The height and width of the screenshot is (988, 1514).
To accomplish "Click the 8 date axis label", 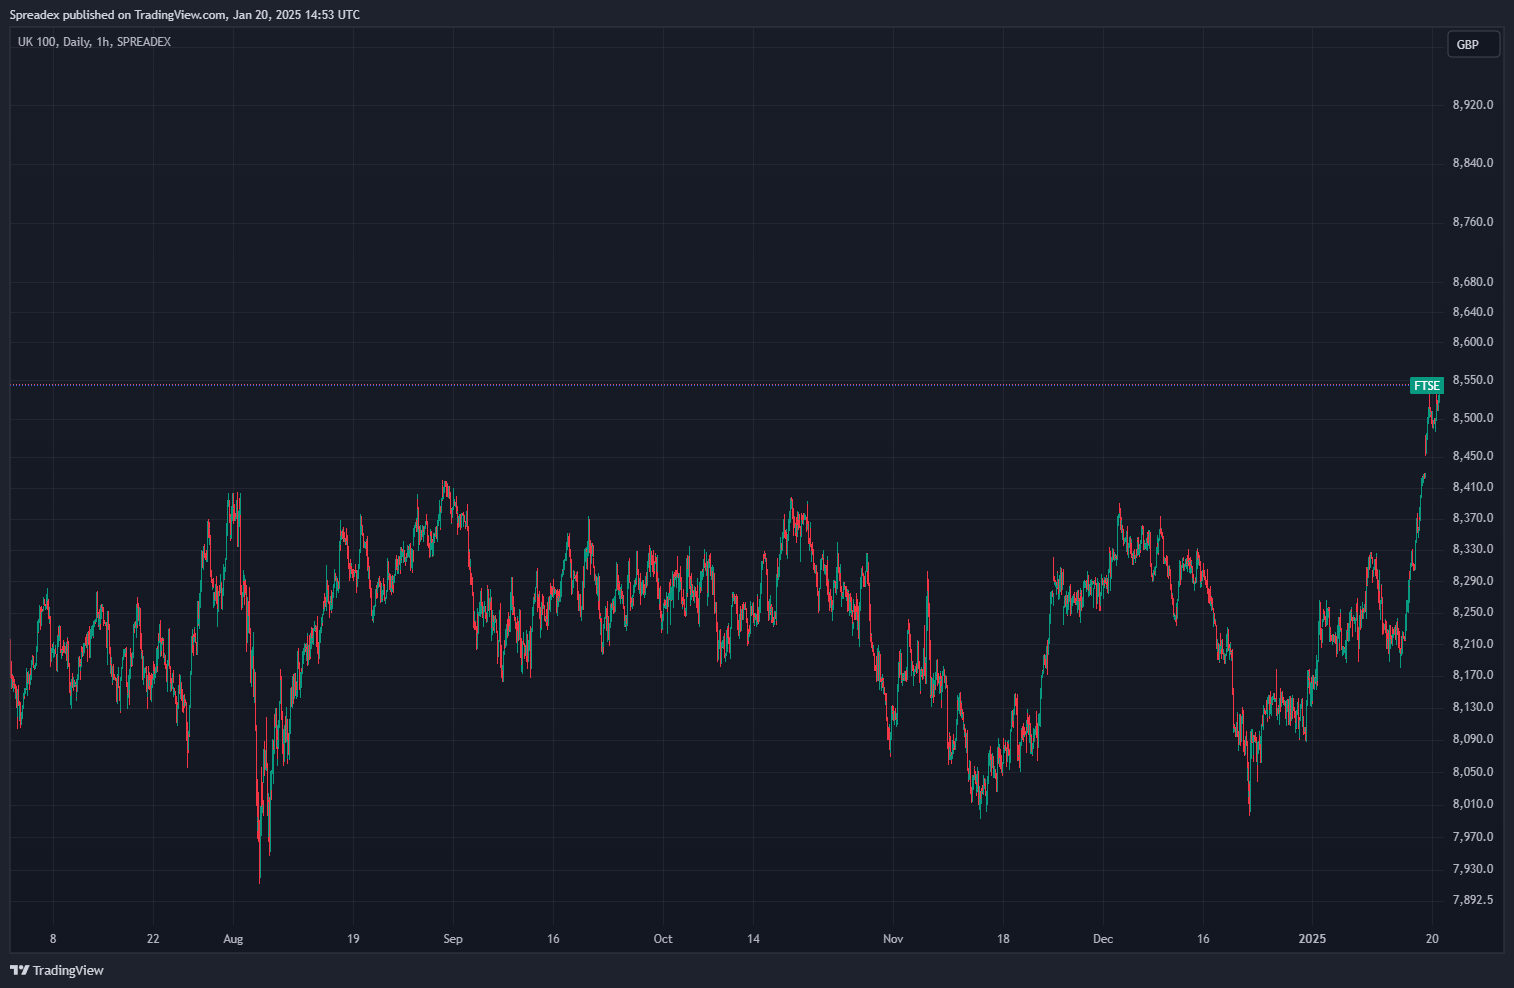I will click(x=53, y=939).
